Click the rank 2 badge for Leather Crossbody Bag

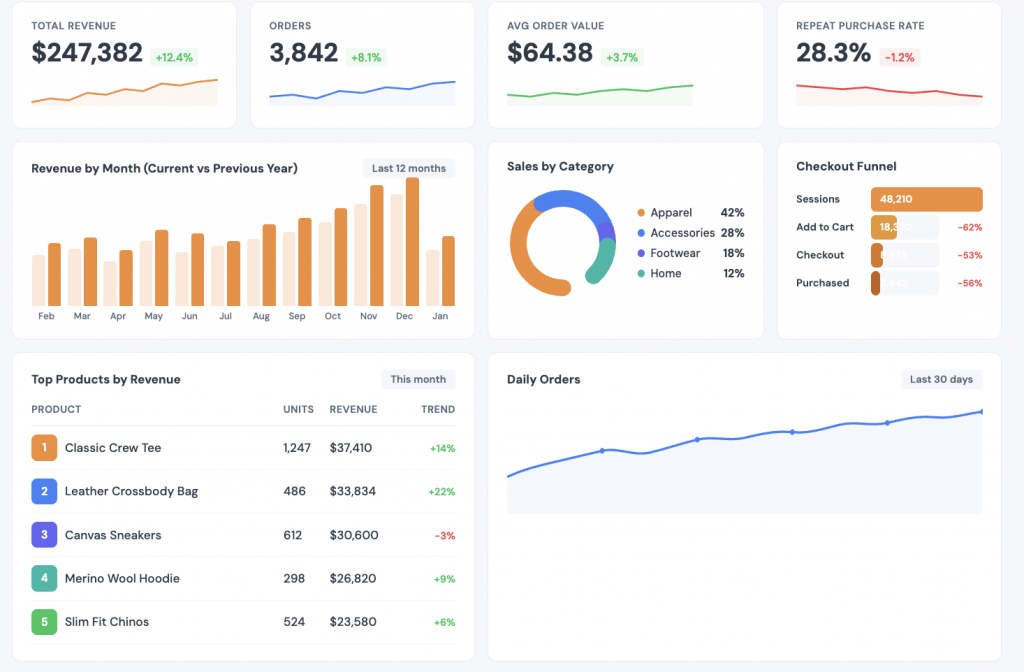click(x=44, y=491)
